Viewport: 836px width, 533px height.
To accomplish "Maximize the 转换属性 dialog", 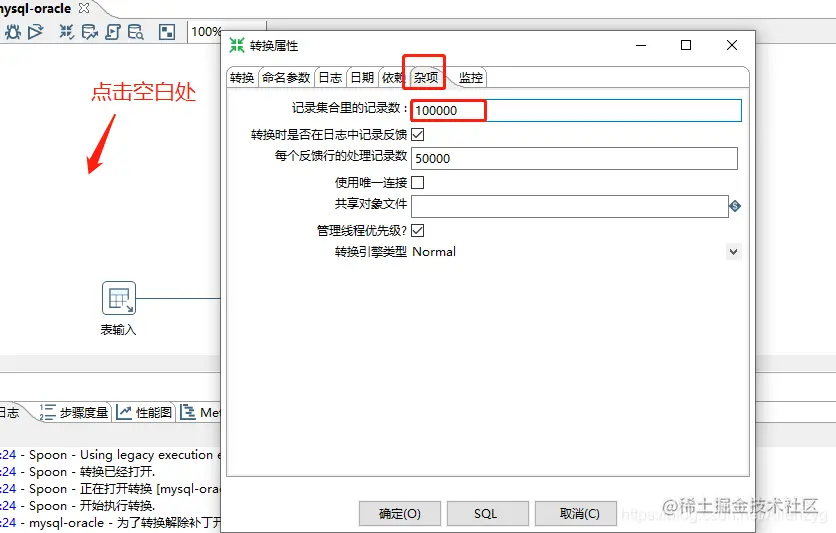I will [686, 45].
